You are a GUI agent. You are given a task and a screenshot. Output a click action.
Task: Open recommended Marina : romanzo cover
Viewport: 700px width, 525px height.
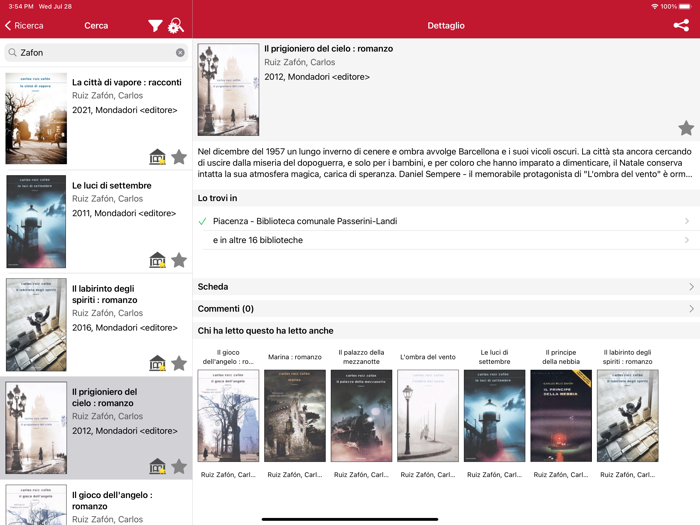[295, 416]
